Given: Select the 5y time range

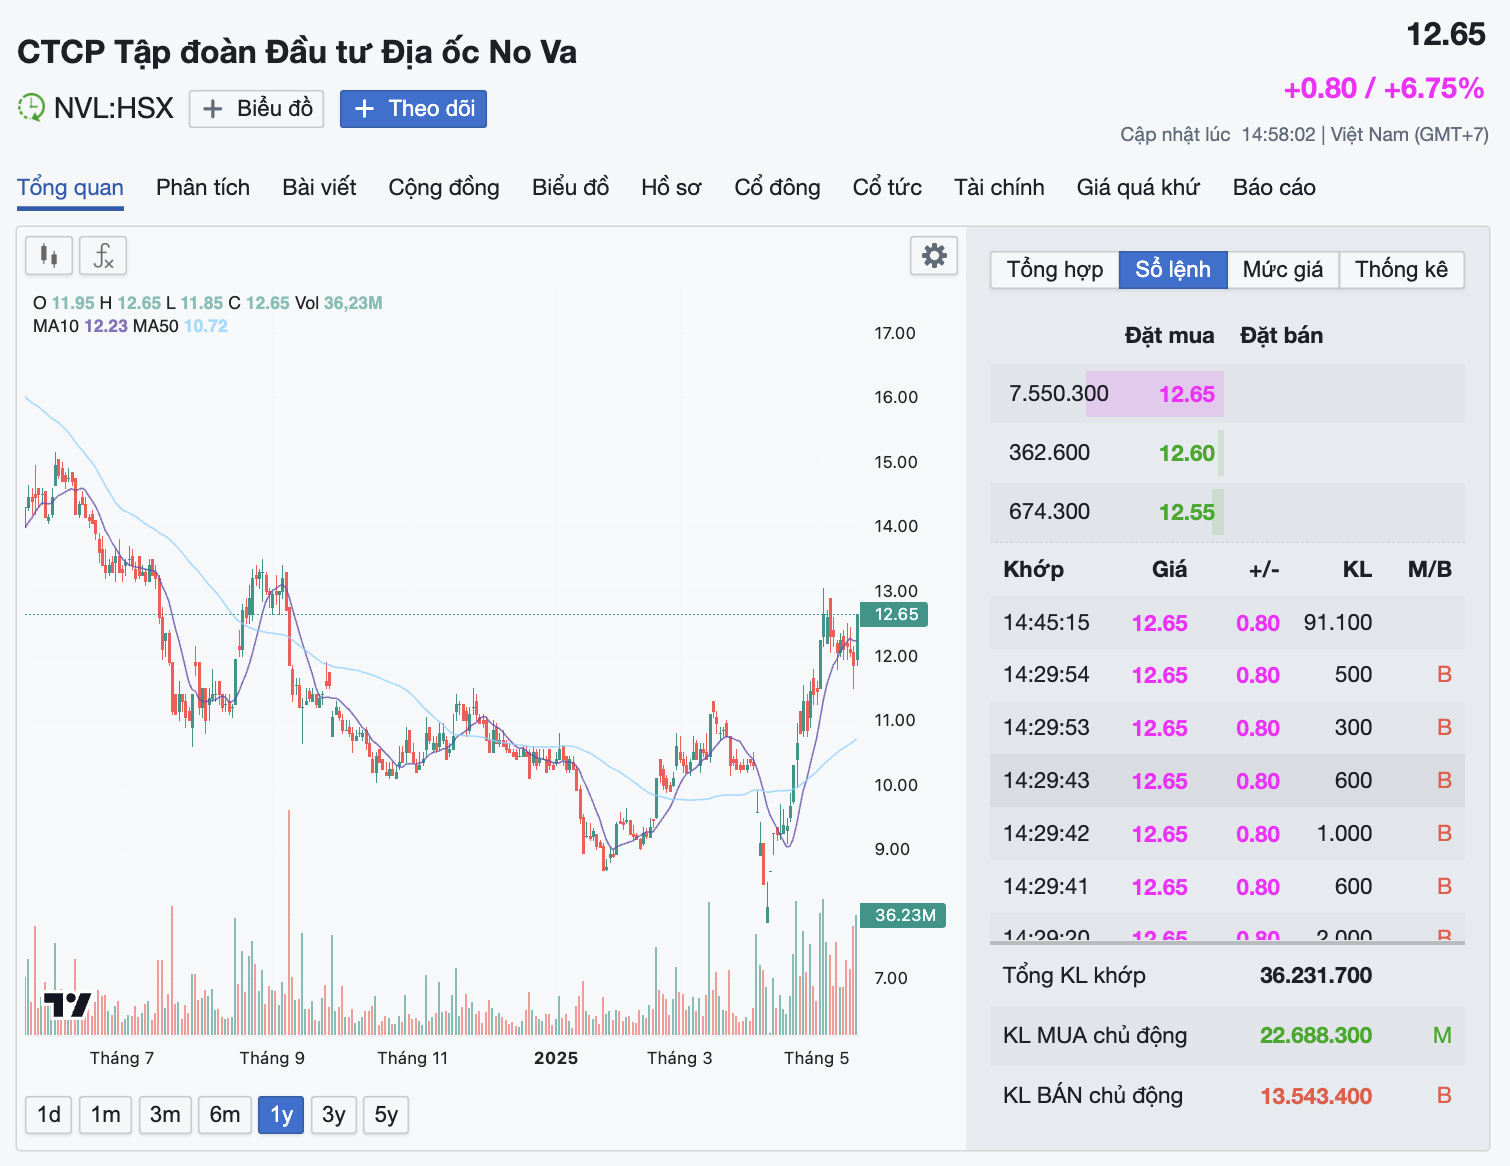Looking at the screenshot, I should coord(386,1114).
